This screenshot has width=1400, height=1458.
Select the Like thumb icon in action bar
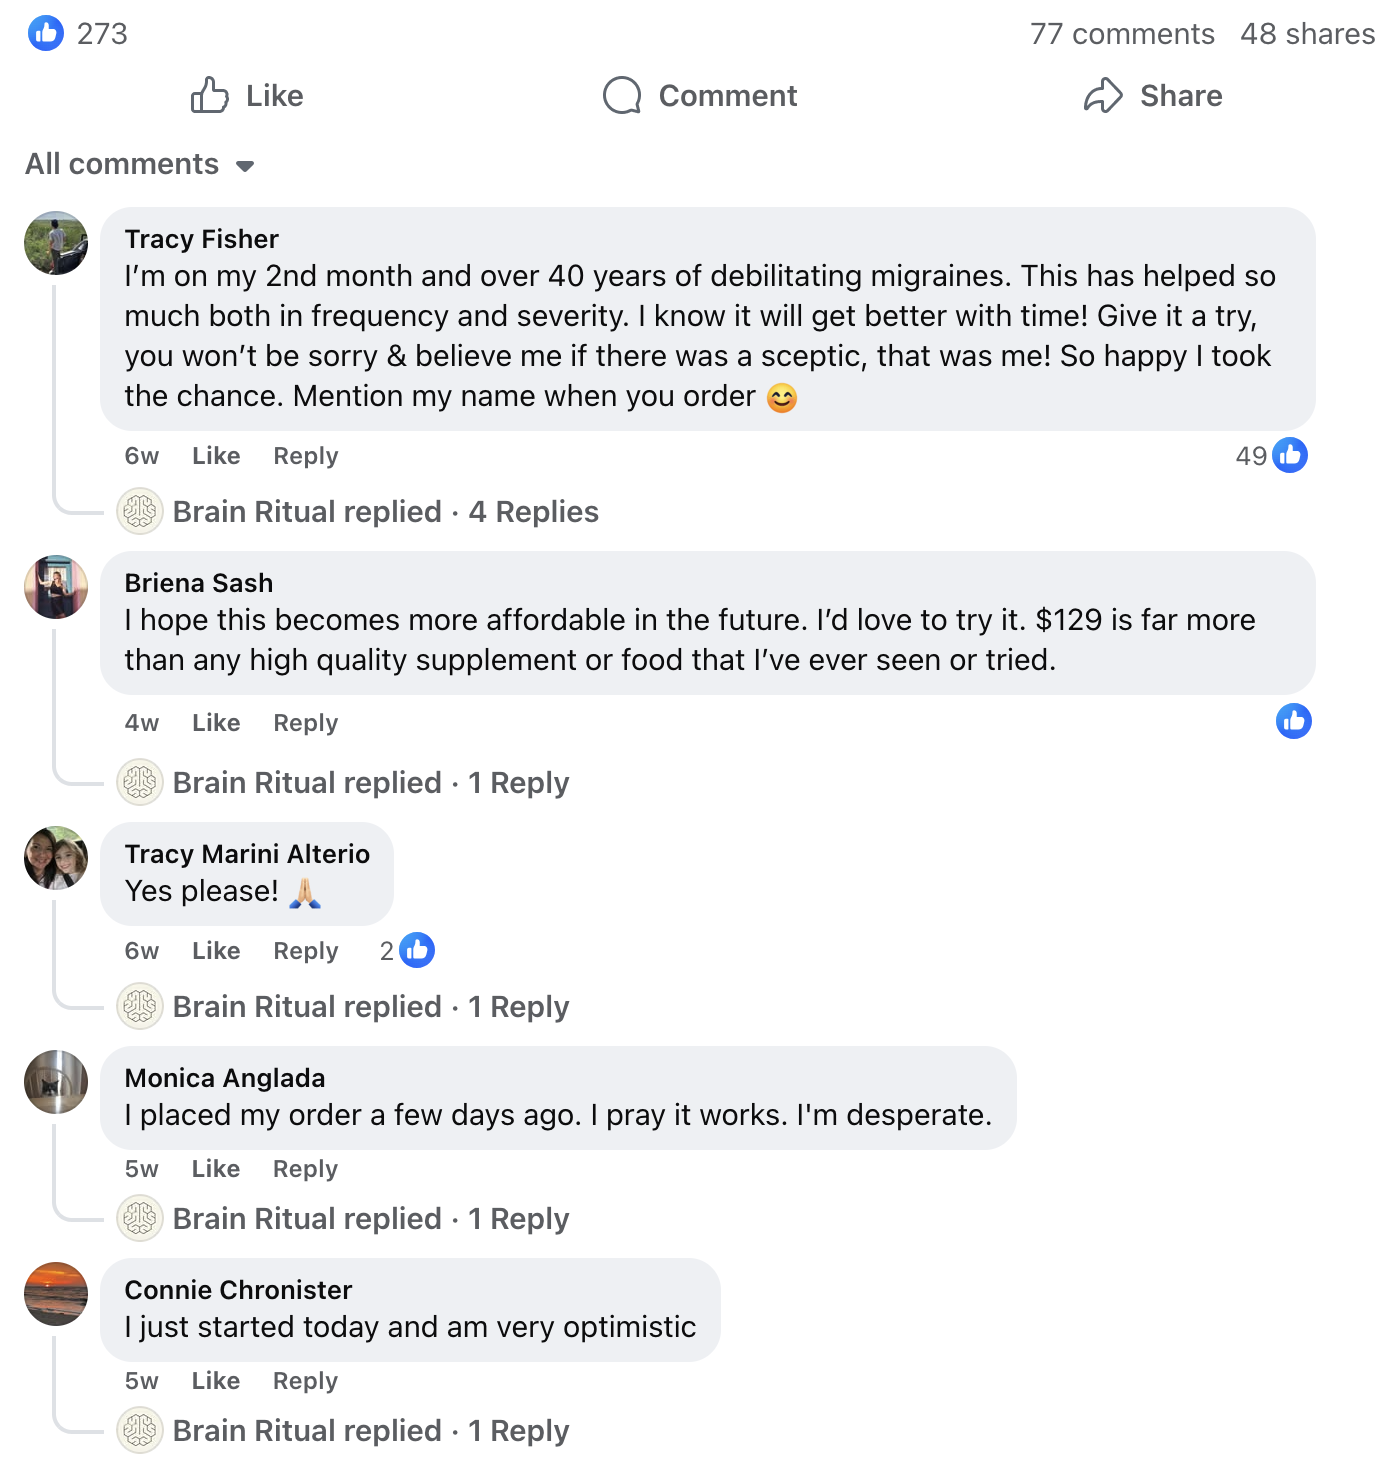210,96
